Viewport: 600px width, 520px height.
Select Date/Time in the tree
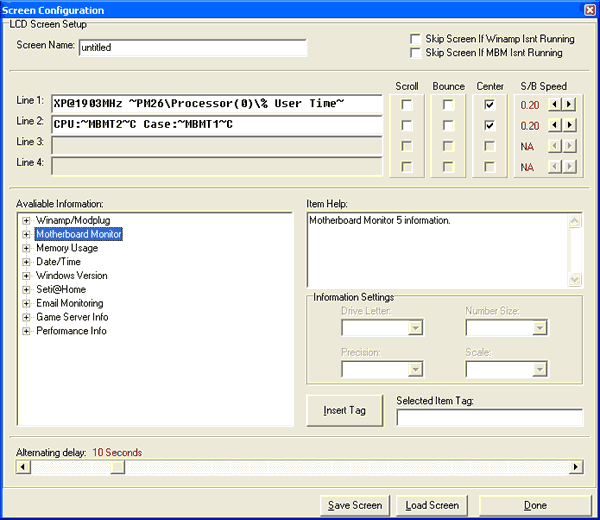click(58, 262)
